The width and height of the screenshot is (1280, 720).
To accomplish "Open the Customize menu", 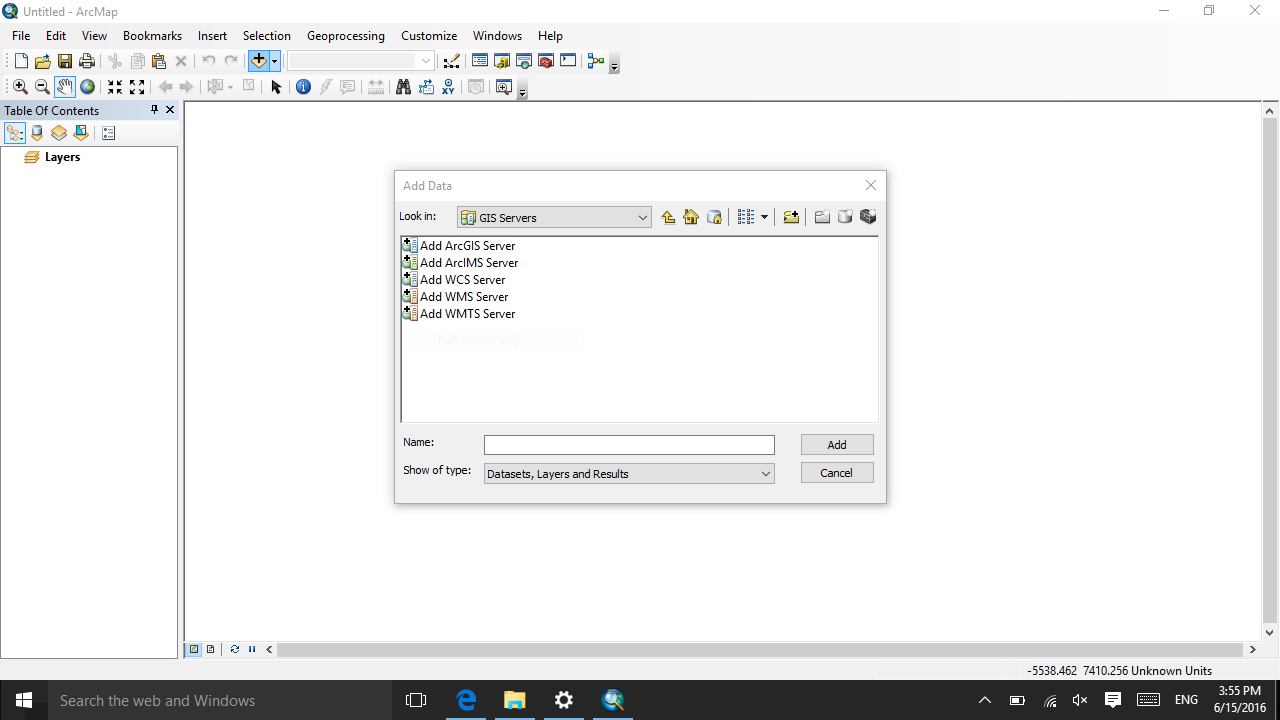I will 429,35.
